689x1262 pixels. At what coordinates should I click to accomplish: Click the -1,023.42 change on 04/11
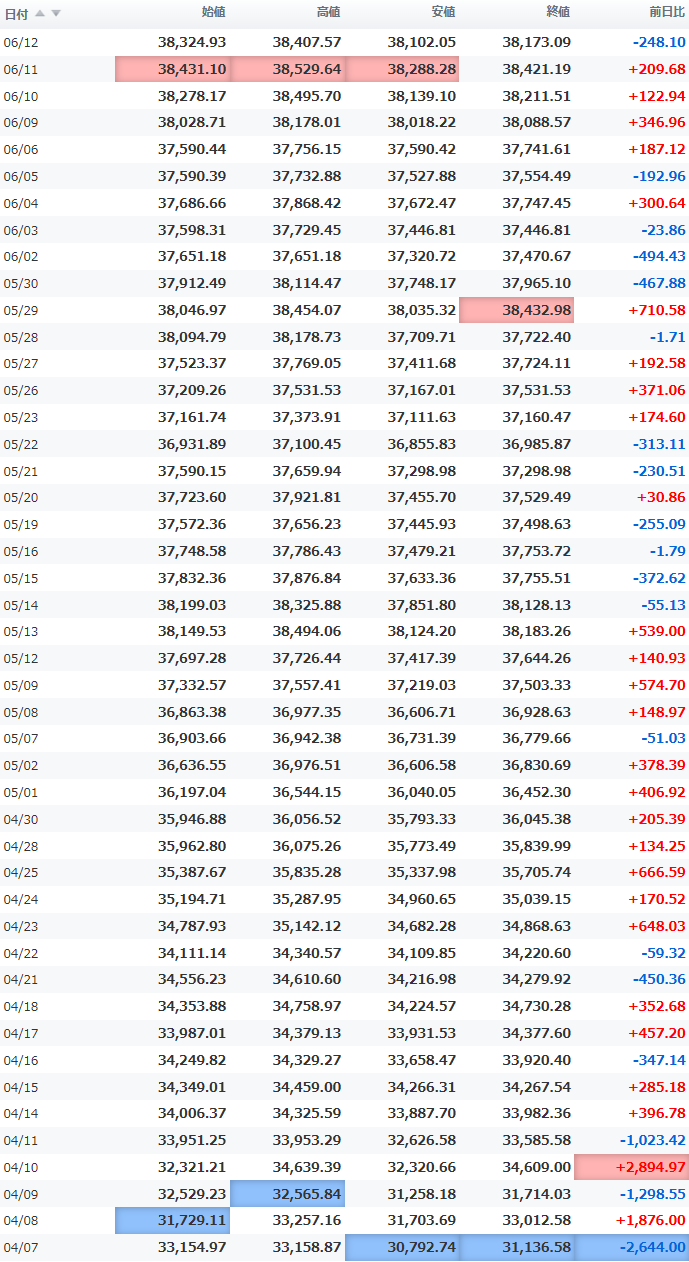coord(652,1140)
